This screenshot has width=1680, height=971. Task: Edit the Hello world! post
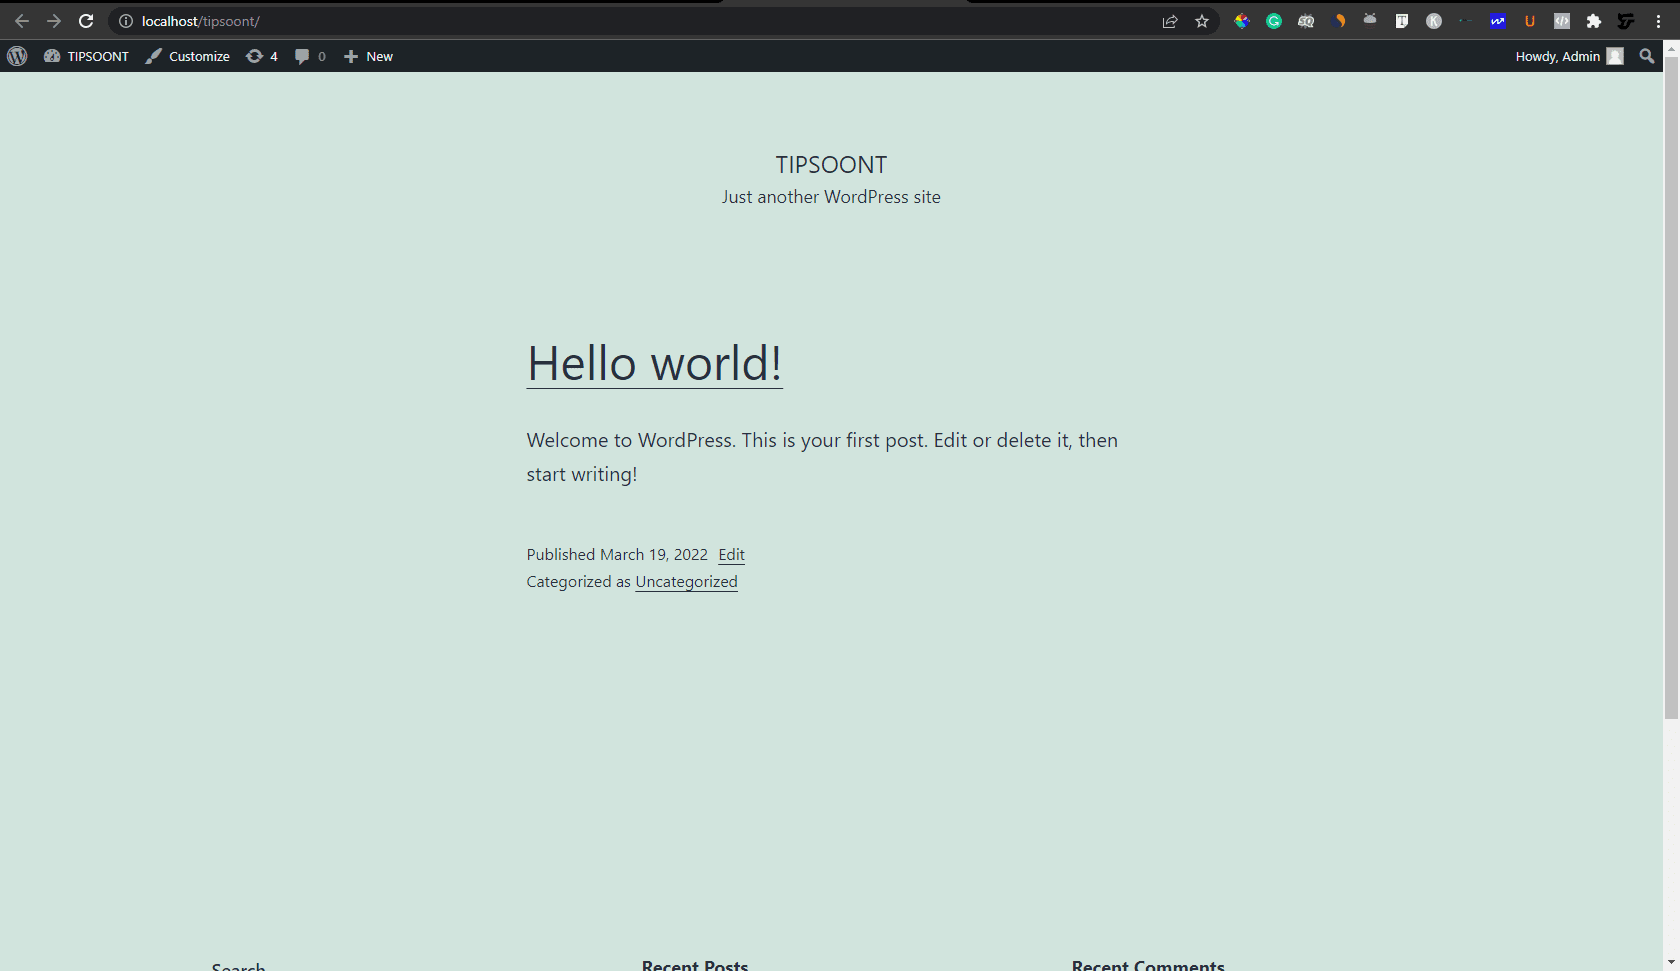731,555
